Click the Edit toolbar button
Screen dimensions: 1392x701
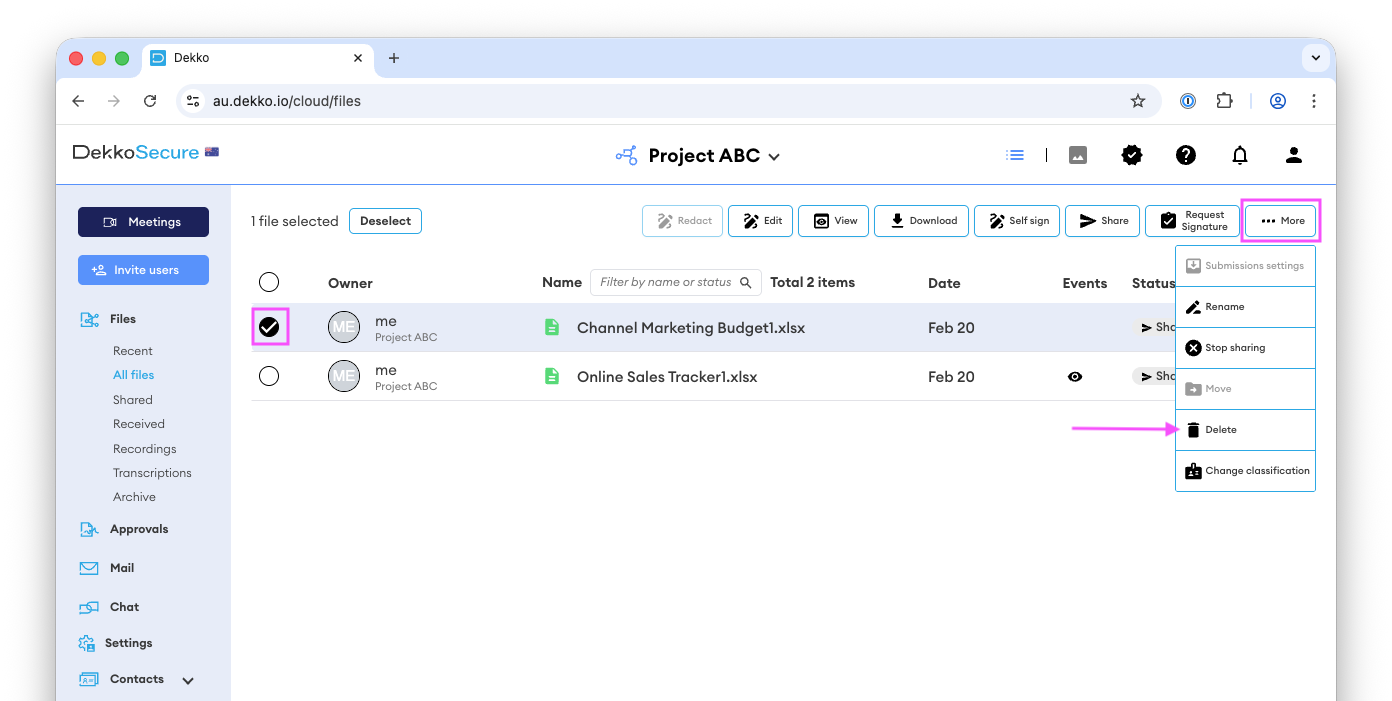(x=761, y=221)
